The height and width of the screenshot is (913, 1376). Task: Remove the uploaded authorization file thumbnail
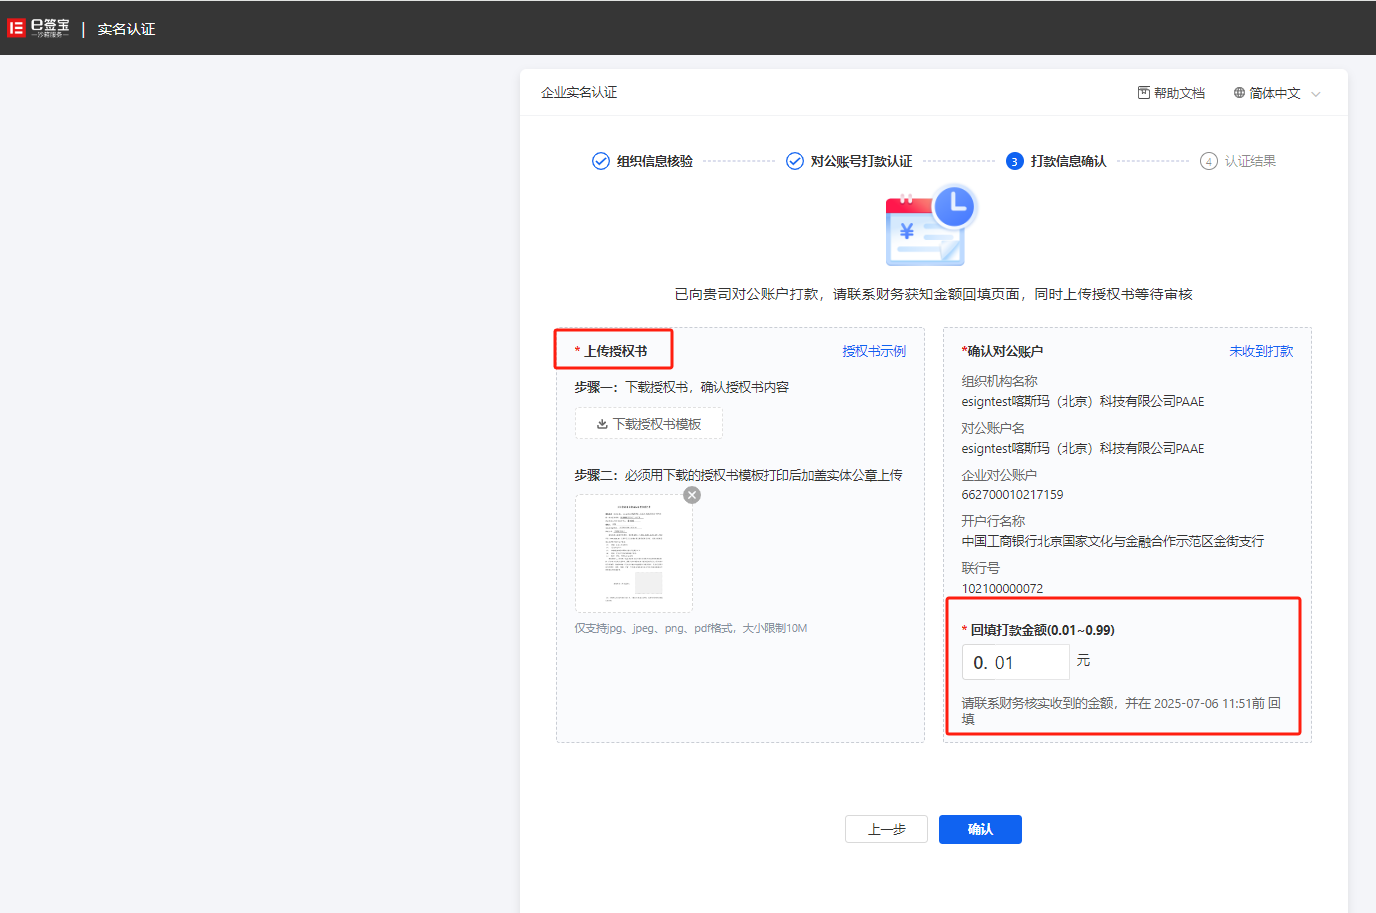click(692, 495)
